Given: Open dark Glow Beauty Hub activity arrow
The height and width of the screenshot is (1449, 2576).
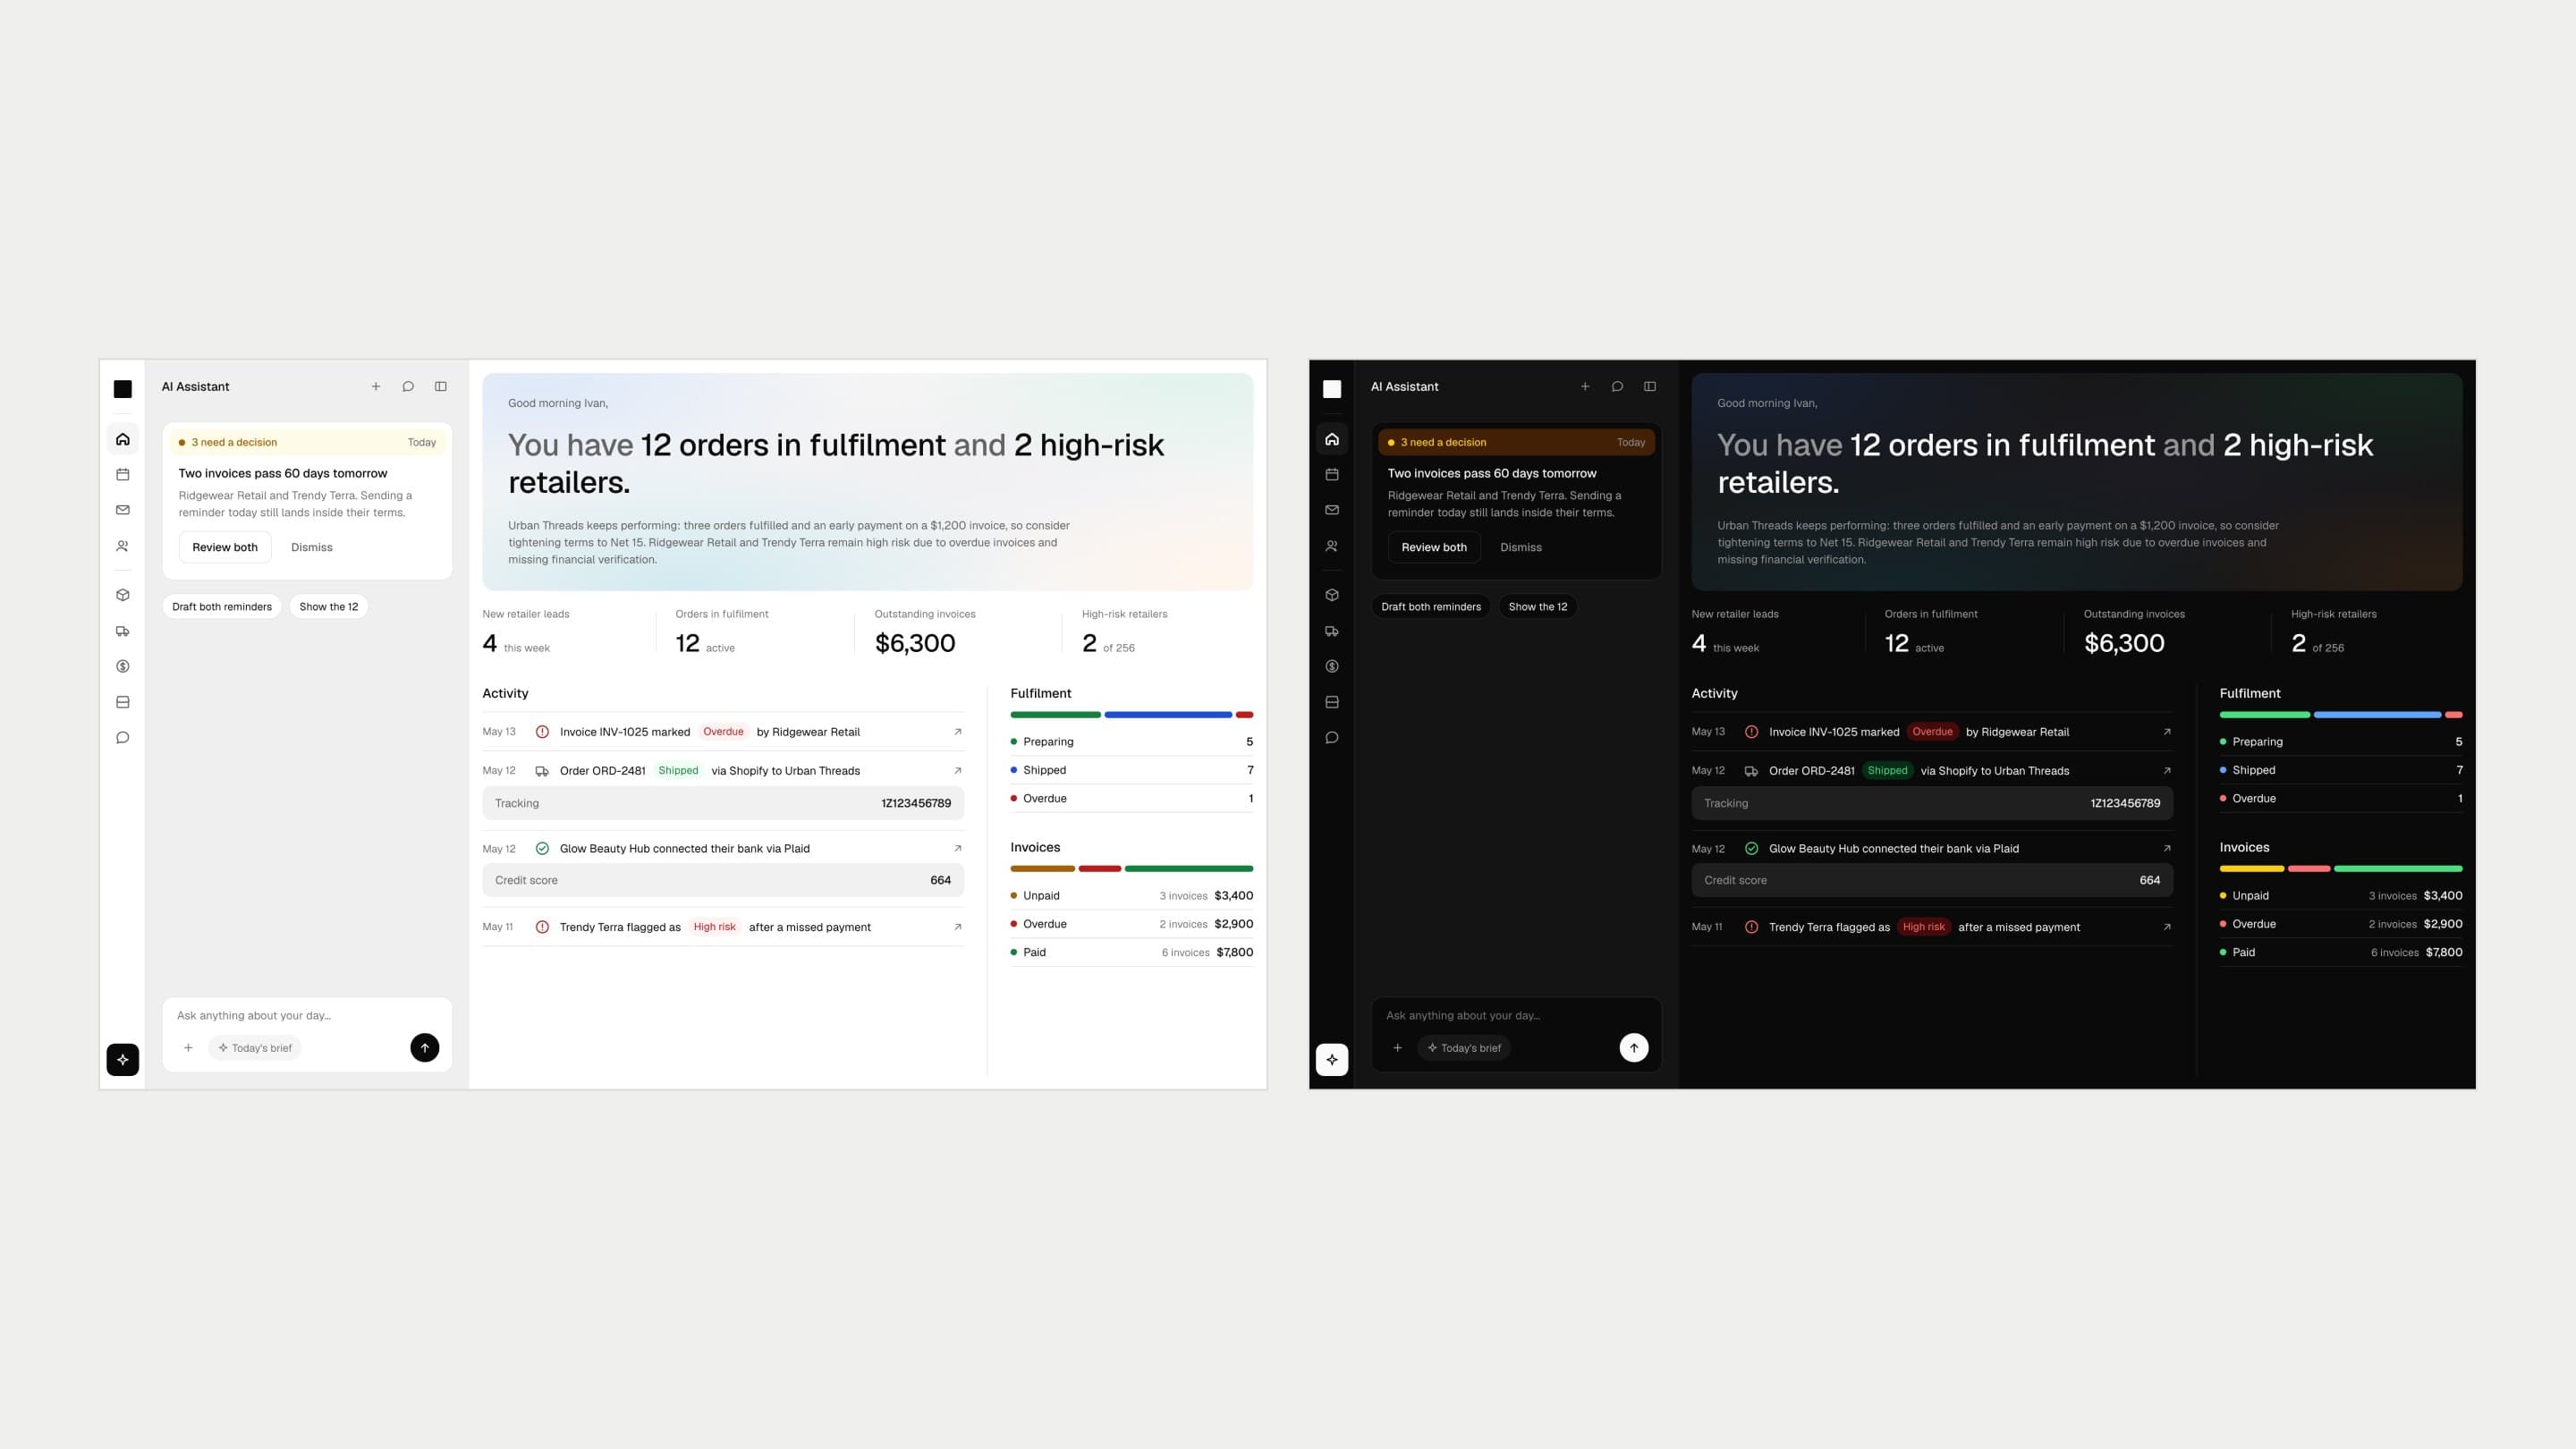Looking at the screenshot, I should point(2167,848).
